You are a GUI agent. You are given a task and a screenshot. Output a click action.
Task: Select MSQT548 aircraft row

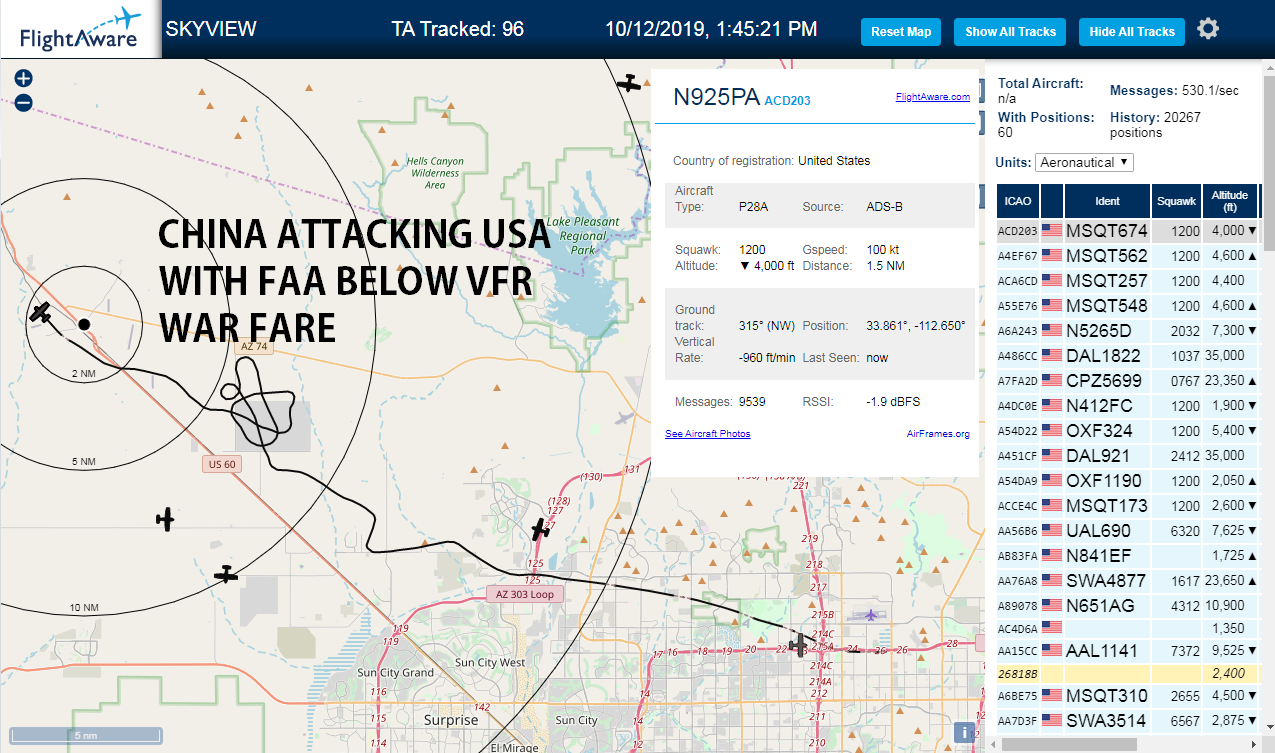(1127, 306)
